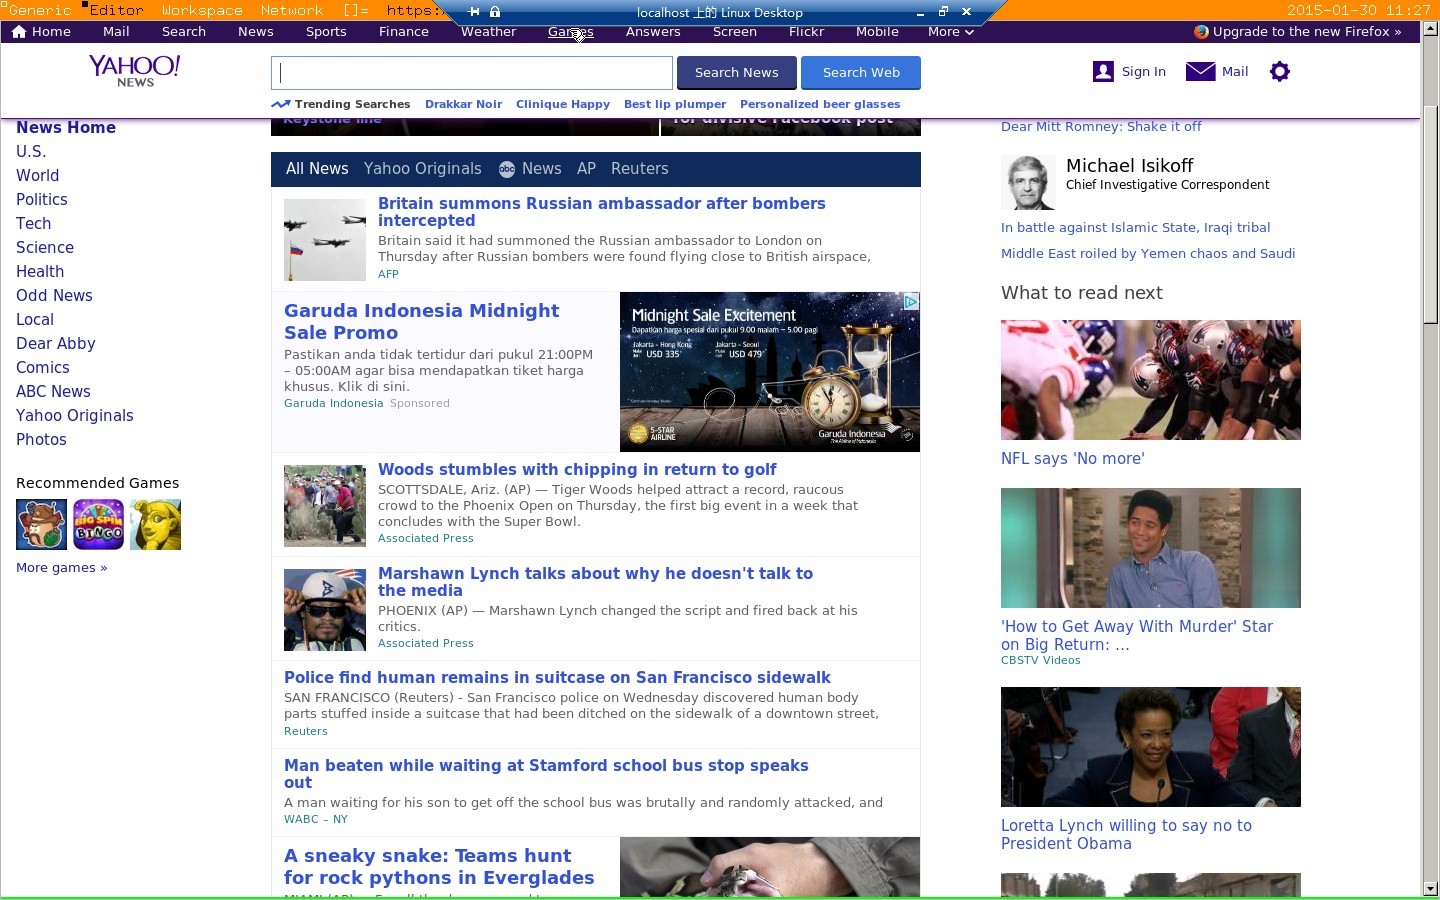Open the Odd News section in sidebar
The width and height of the screenshot is (1440, 900).
[x=54, y=296]
